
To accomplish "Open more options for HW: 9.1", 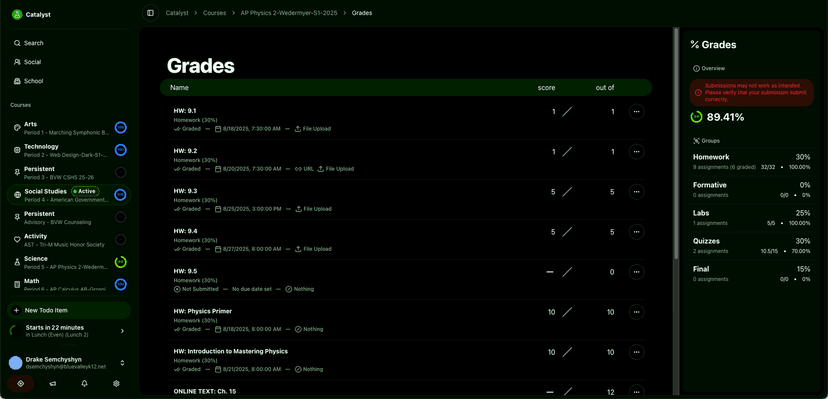I will pyautogui.click(x=636, y=112).
